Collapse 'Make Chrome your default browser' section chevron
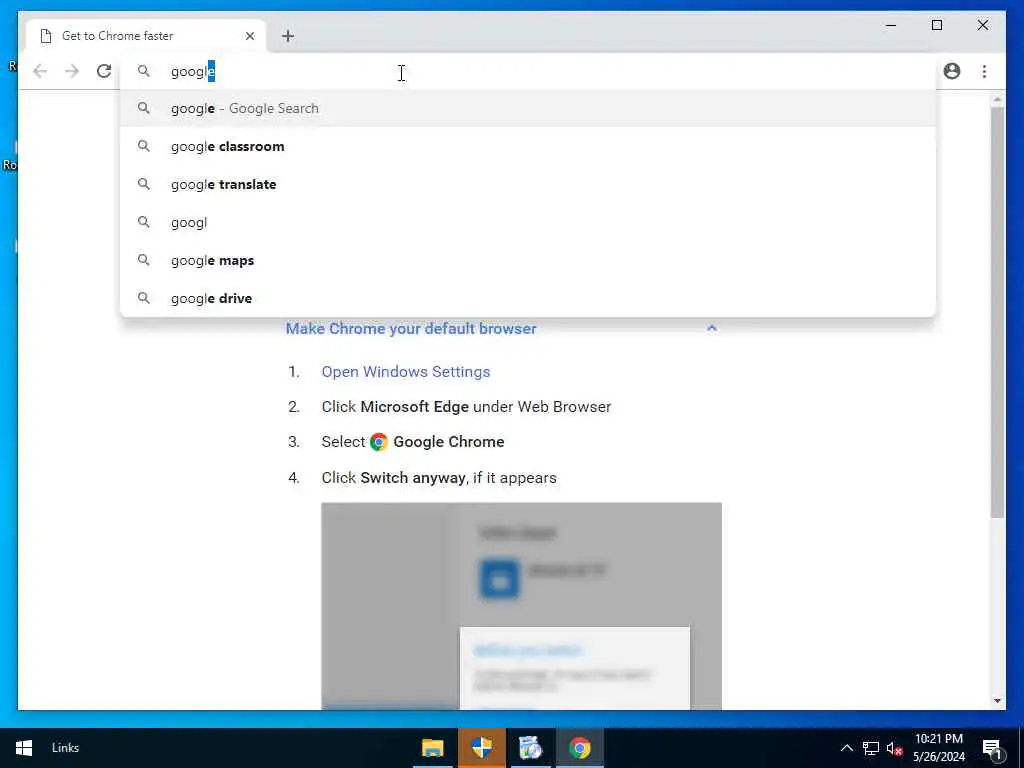 [x=712, y=328]
